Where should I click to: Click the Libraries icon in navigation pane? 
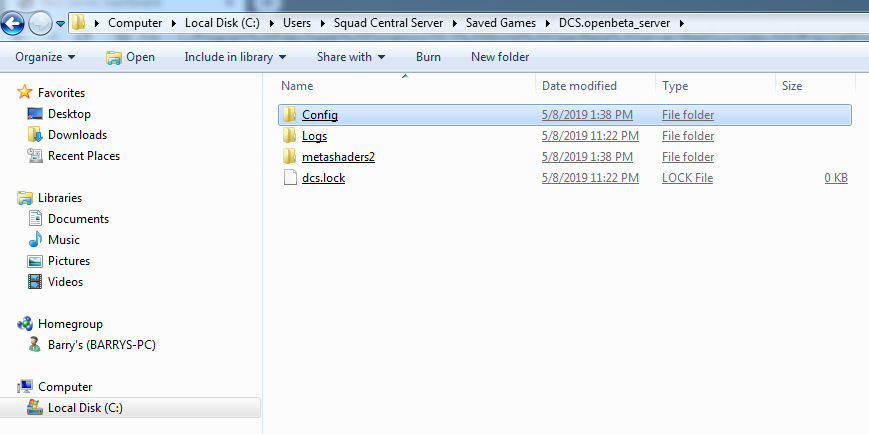point(25,198)
